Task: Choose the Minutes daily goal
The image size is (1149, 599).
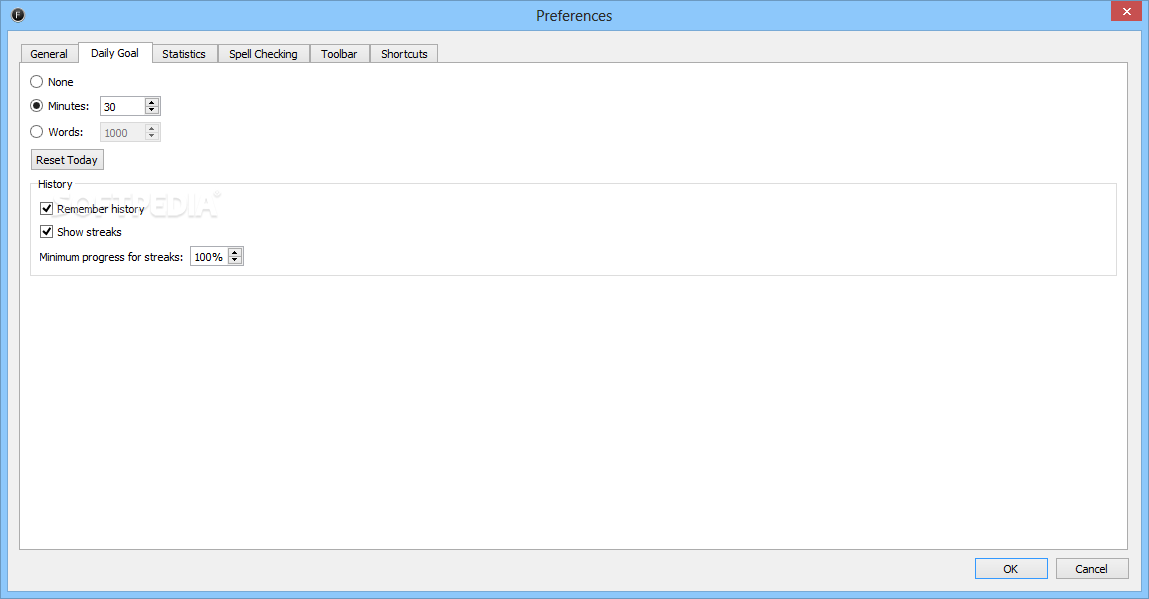Action: click(x=36, y=106)
